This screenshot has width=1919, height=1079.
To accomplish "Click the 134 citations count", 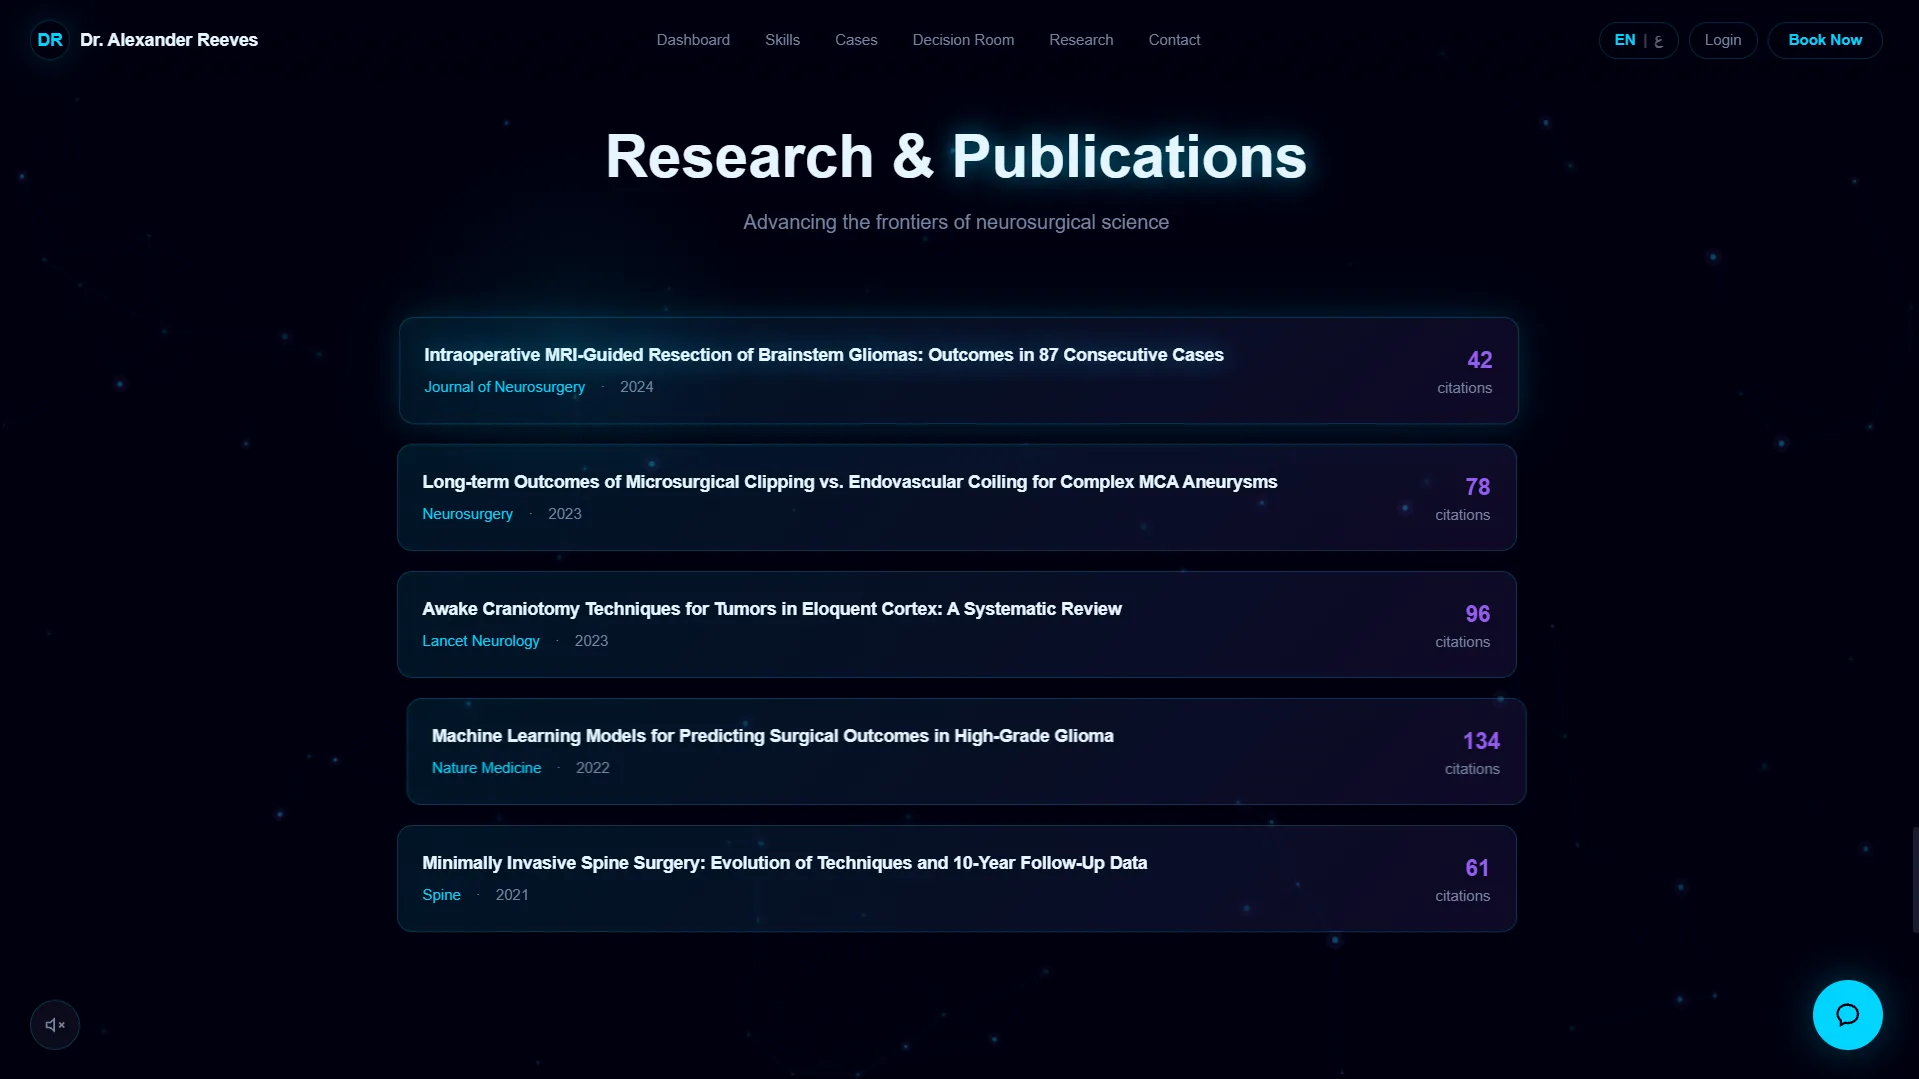I will [x=1480, y=741].
